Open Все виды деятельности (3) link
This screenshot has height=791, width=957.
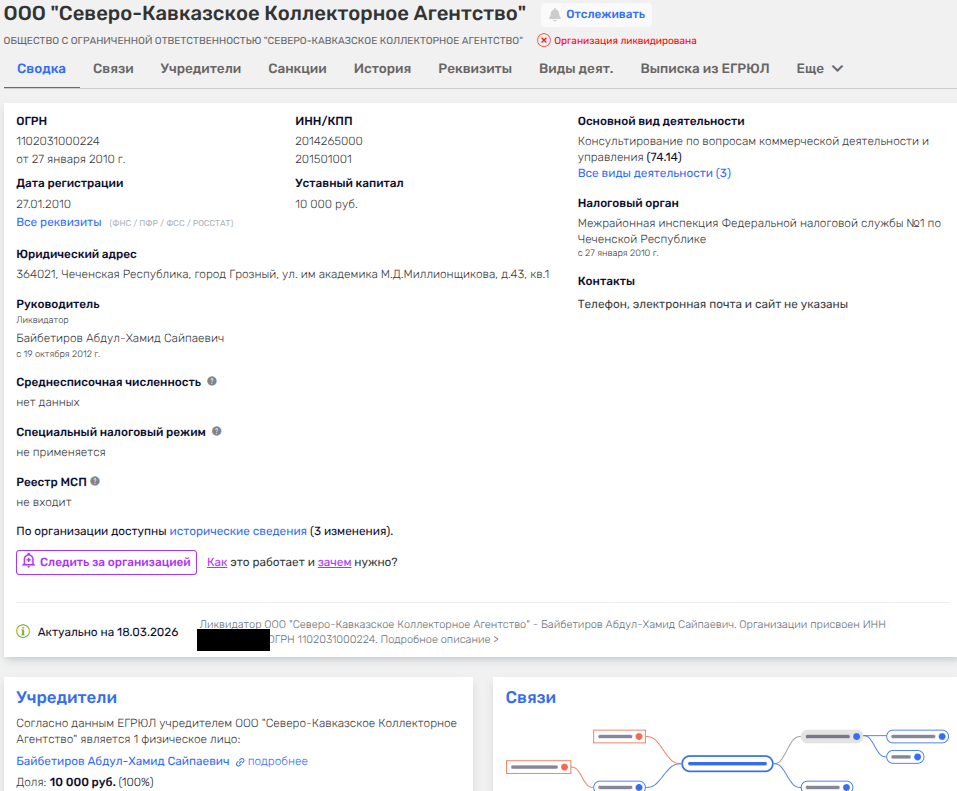click(x=654, y=173)
